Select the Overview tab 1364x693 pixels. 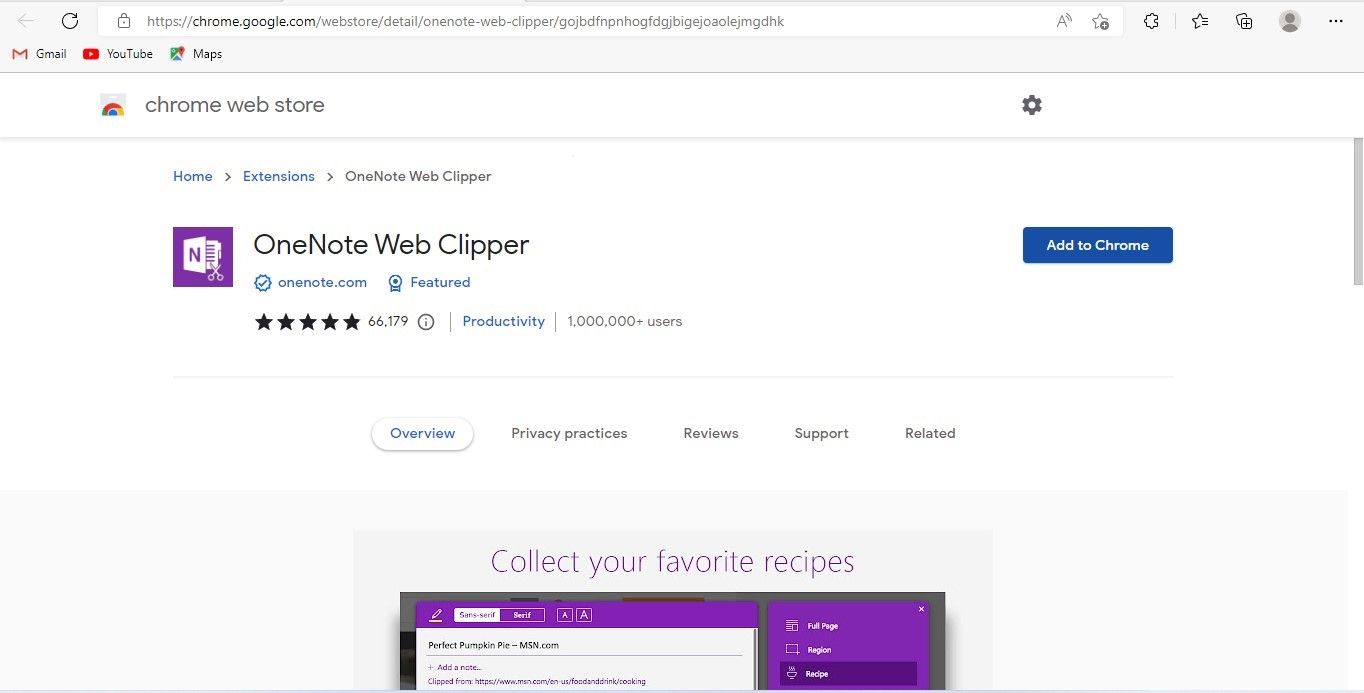point(422,433)
